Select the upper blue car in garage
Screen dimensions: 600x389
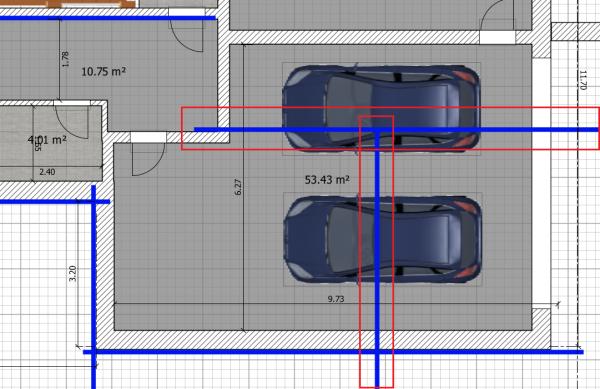pyautogui.click(x=381, y=109)
